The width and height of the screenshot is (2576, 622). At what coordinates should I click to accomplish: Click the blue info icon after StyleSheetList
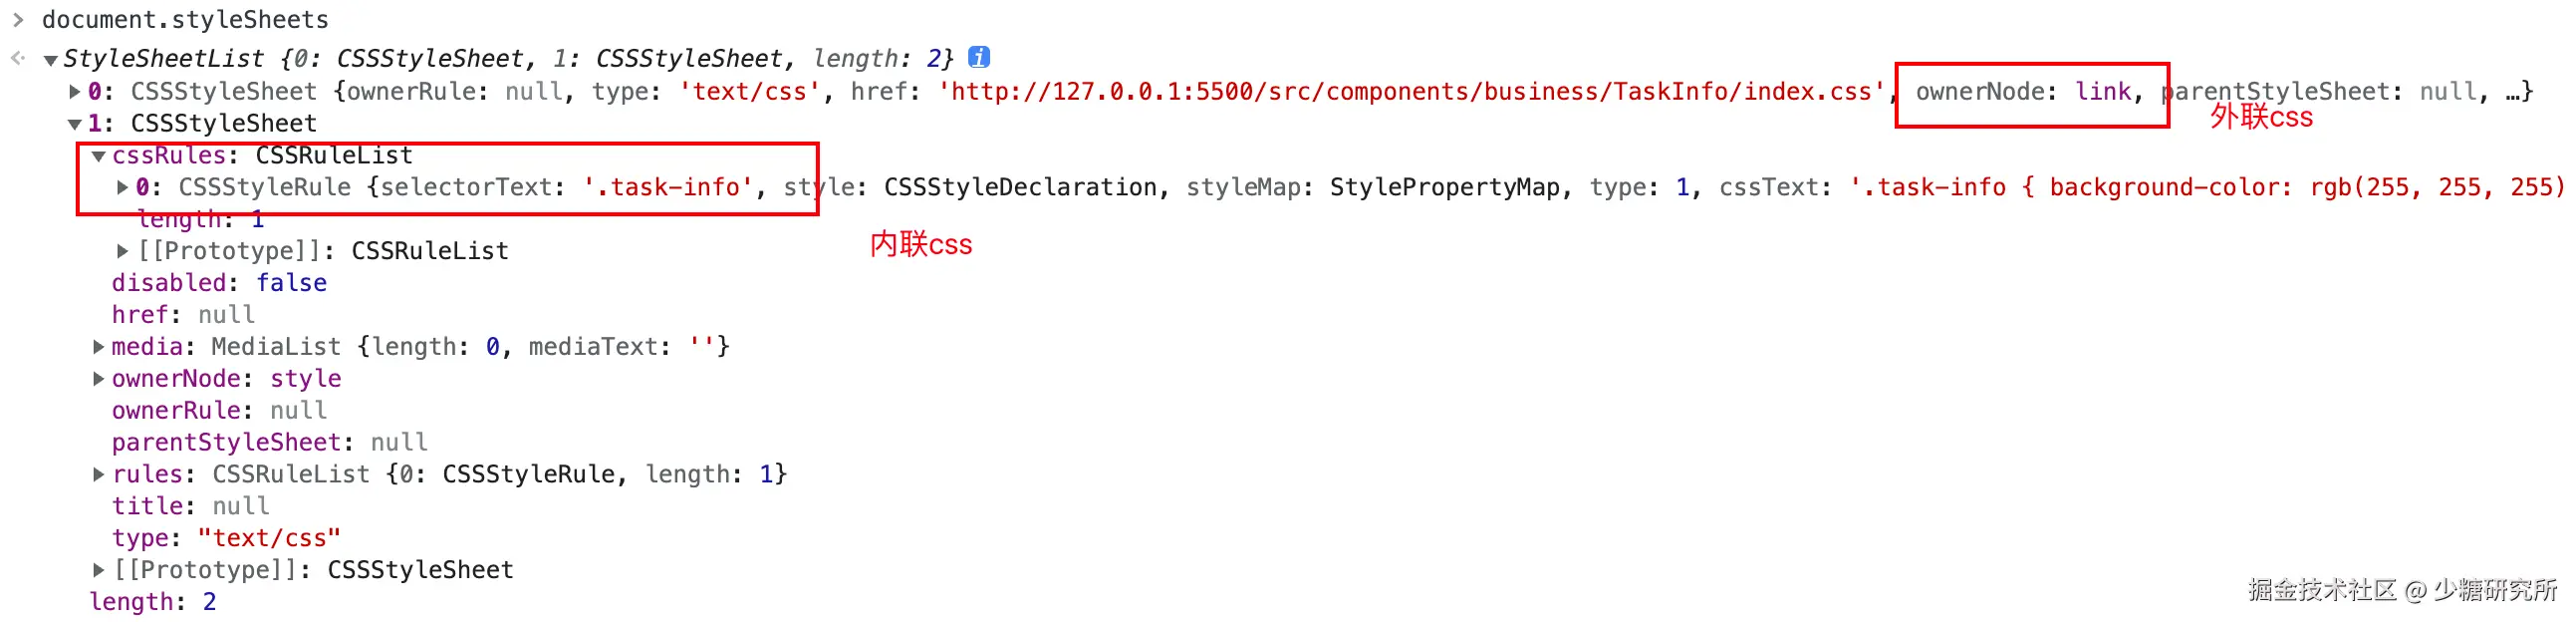click(x=979, y=57)
